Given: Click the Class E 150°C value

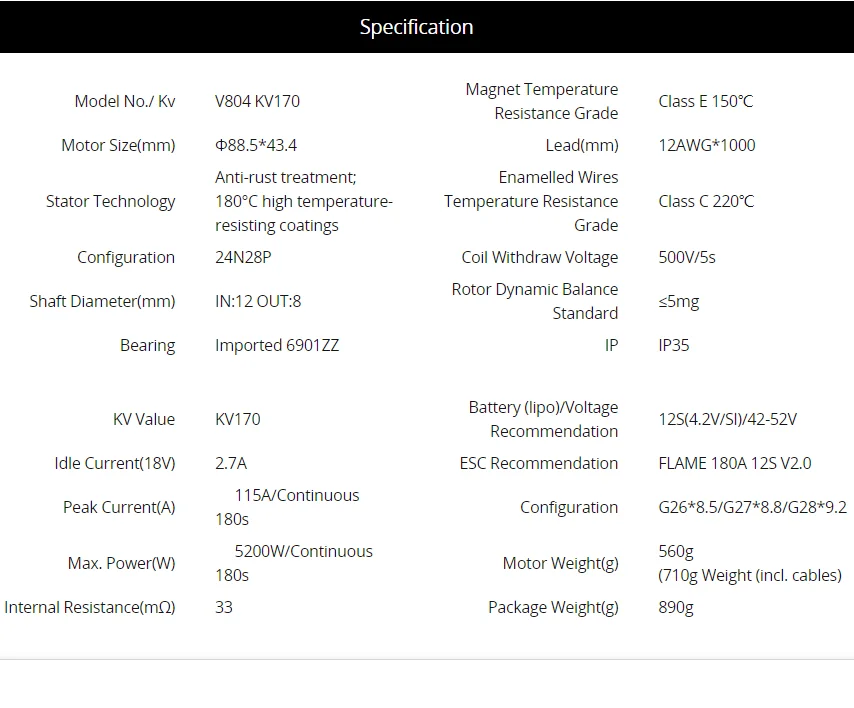Looking at the screenshot, I should click(705, 101).
